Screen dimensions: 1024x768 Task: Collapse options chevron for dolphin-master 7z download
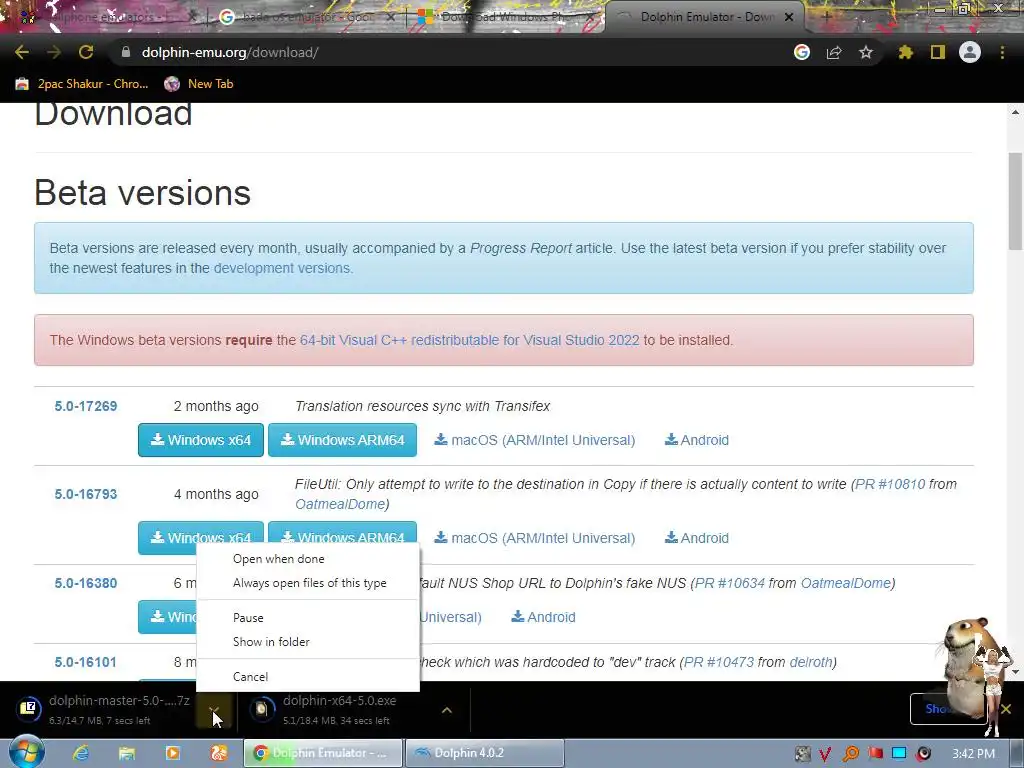point(214,710)
